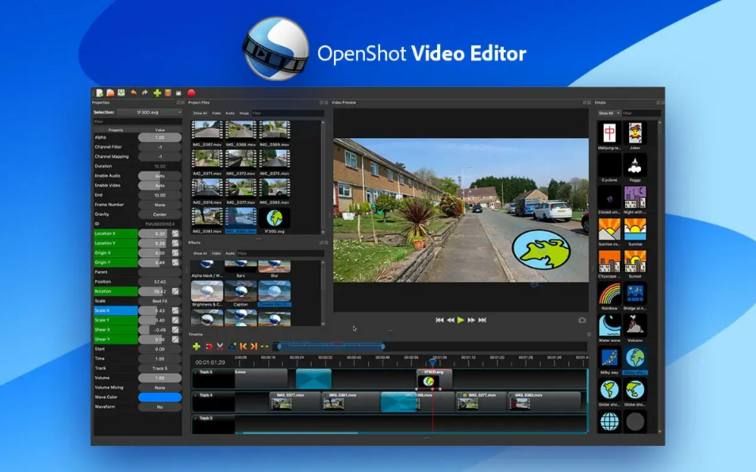Screen dimensions: 756x472
Task: Toggle the Scale X keyframe curve icon
Action: 176,310
